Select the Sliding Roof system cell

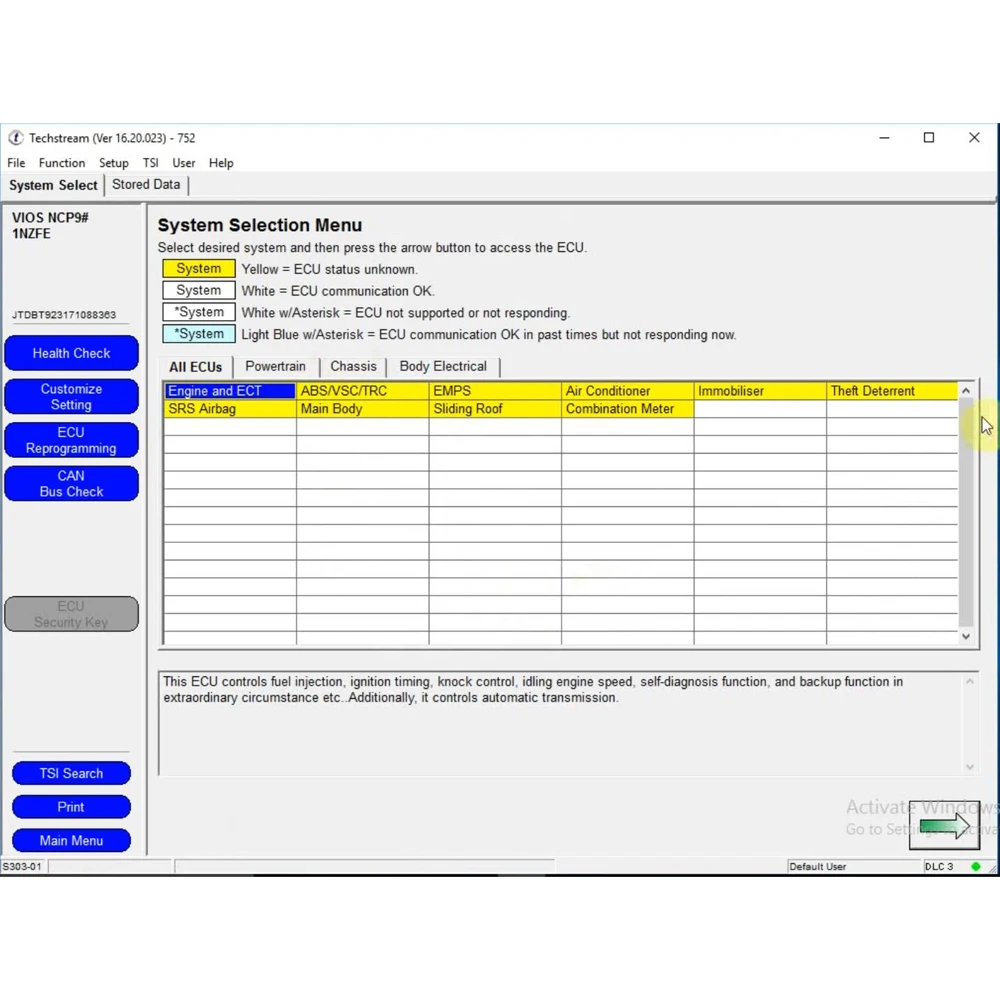coord(495,409)
